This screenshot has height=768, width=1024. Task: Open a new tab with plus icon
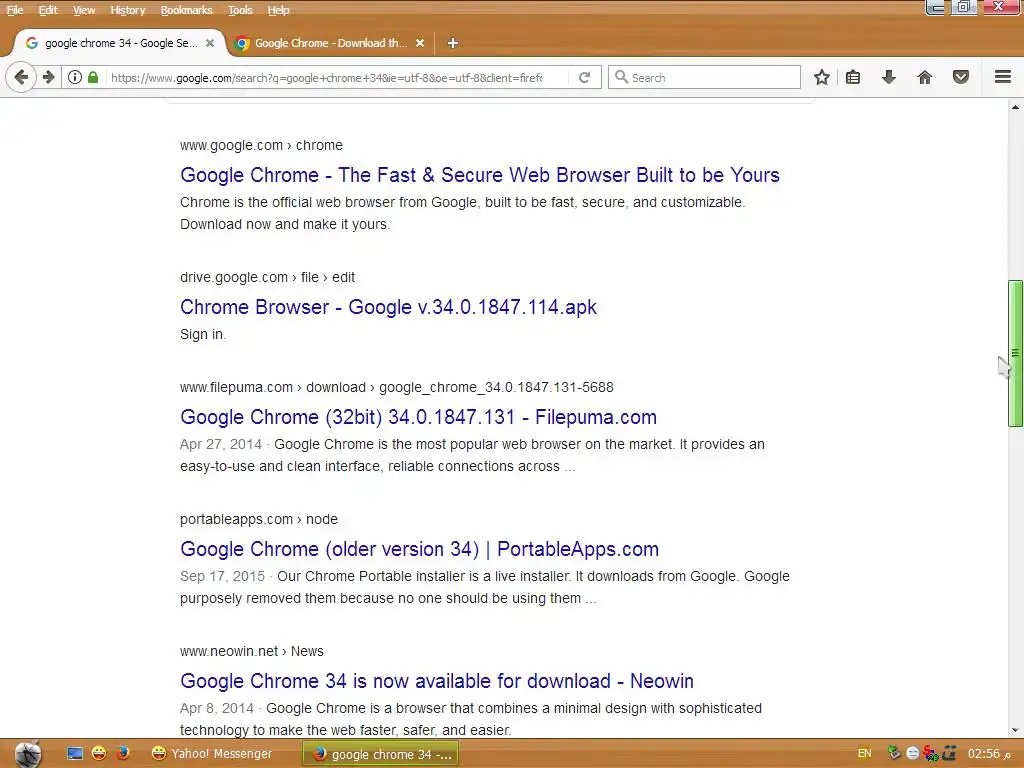pyautogui.click(x=453, y=43)
